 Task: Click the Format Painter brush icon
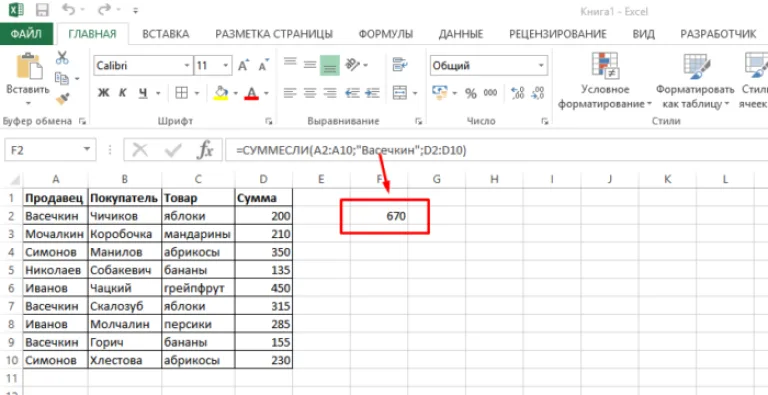coord(62,99)
